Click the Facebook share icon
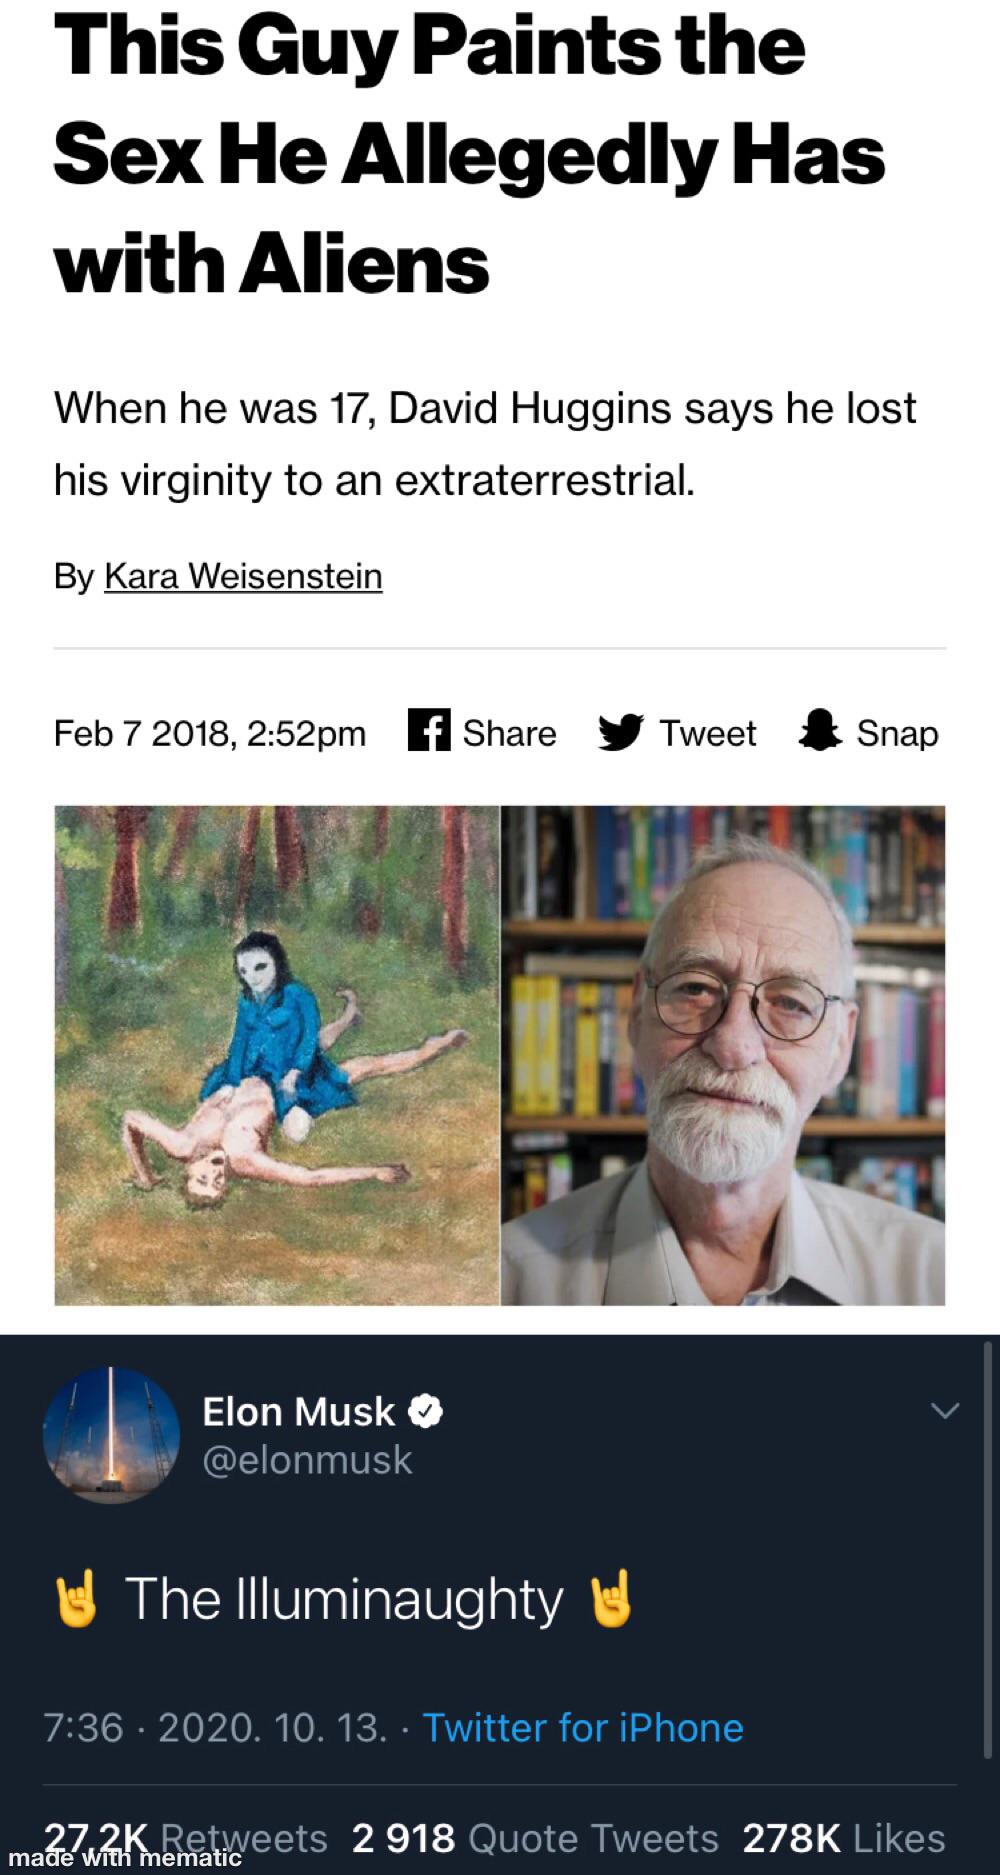Image resolution: width=1000 pixels, height=1875 pixels. [x=429, y=730]
